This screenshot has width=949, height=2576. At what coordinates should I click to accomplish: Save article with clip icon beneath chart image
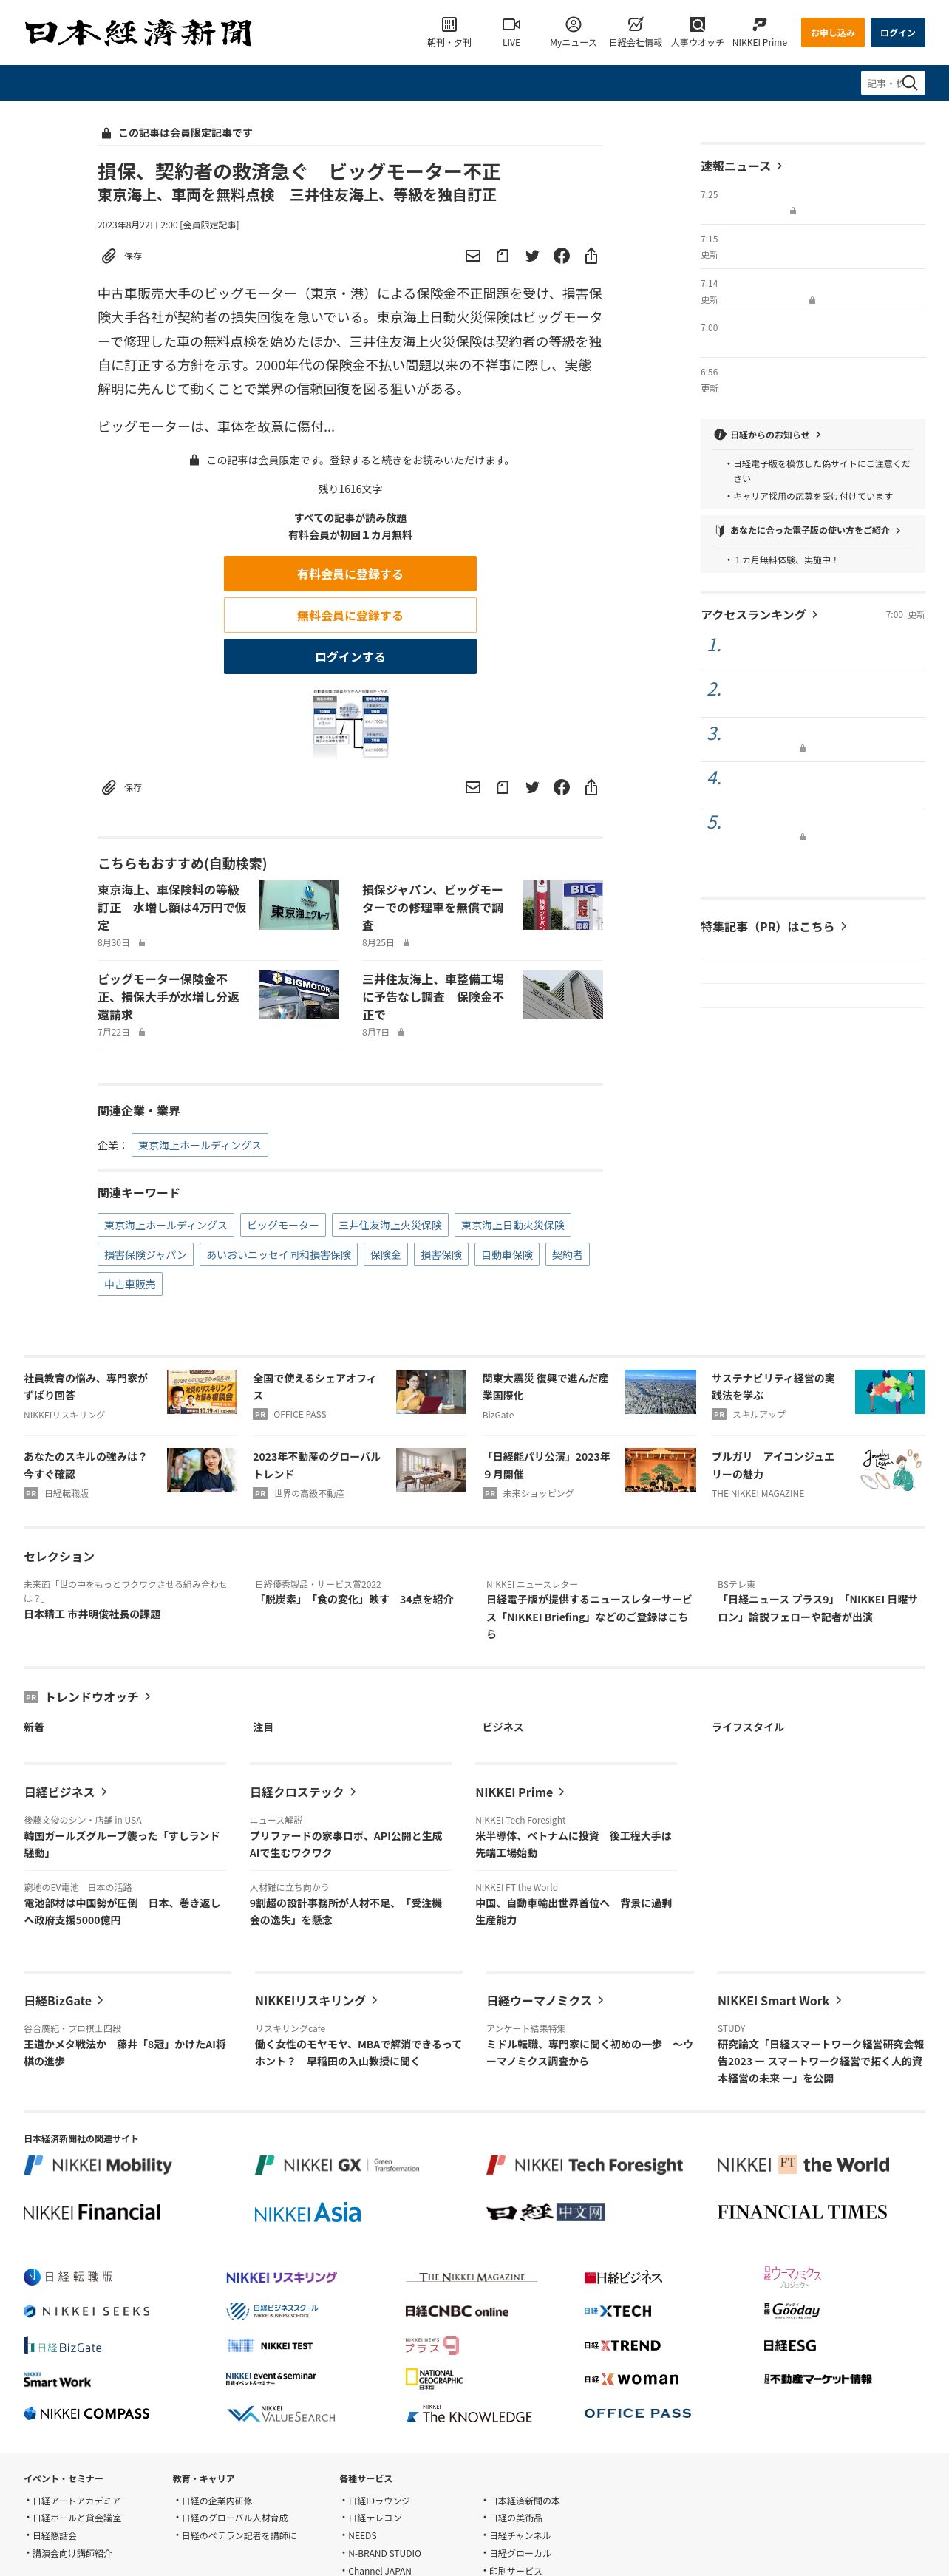tap(109, 787)
